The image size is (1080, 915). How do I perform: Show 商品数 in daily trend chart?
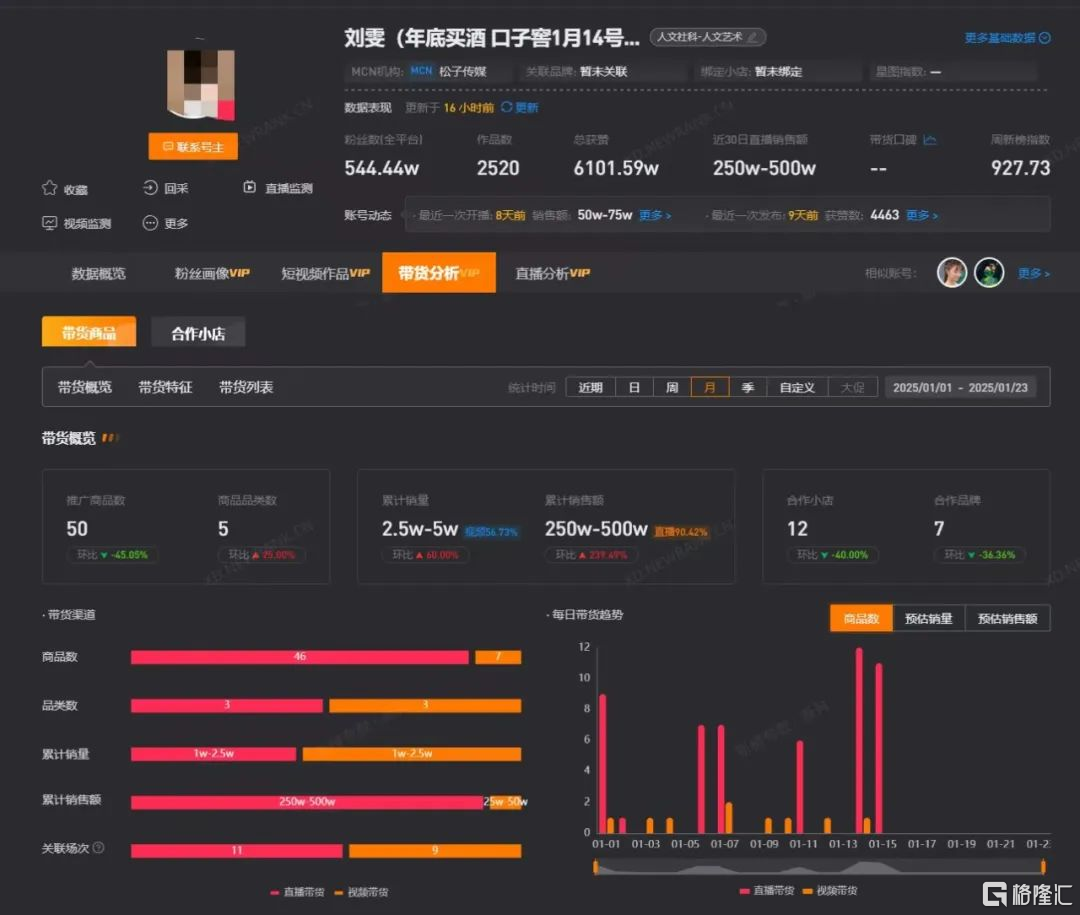tap(862, 618)
